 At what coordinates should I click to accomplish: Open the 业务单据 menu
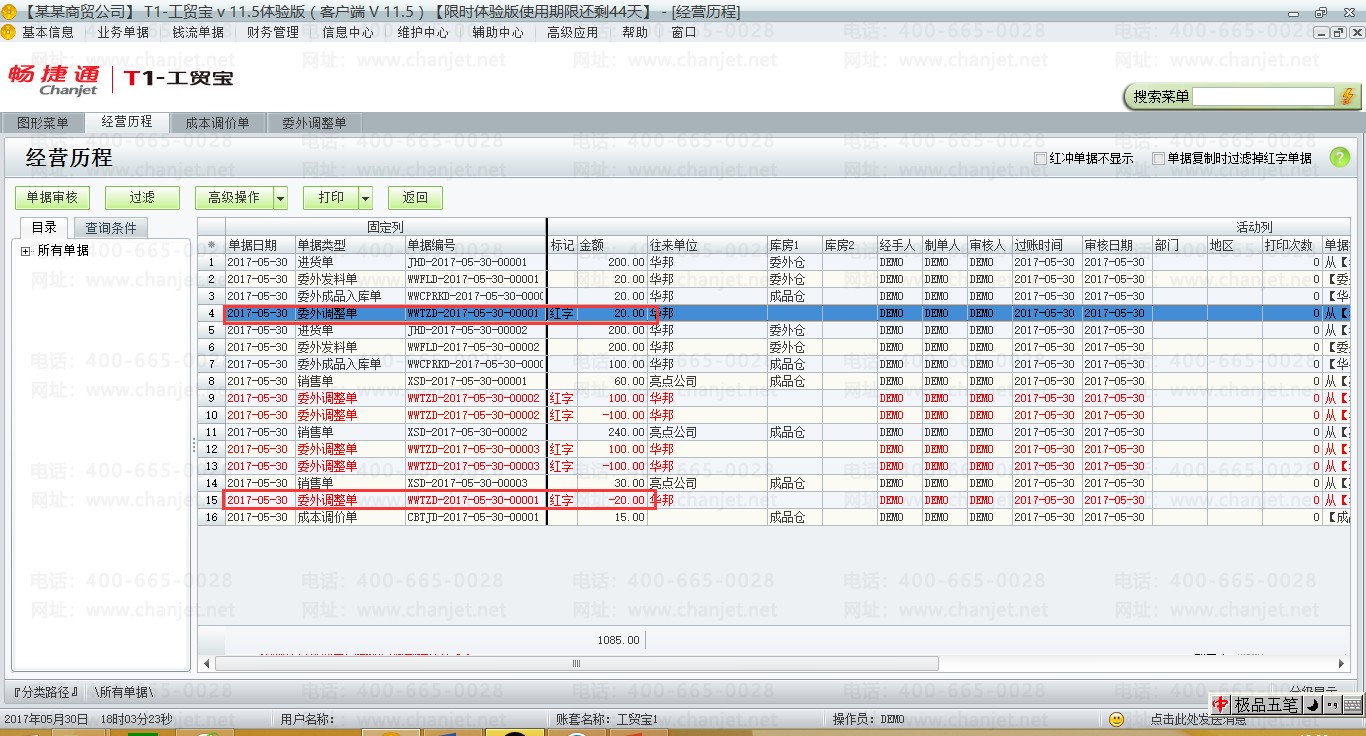[x=123, y=32]
